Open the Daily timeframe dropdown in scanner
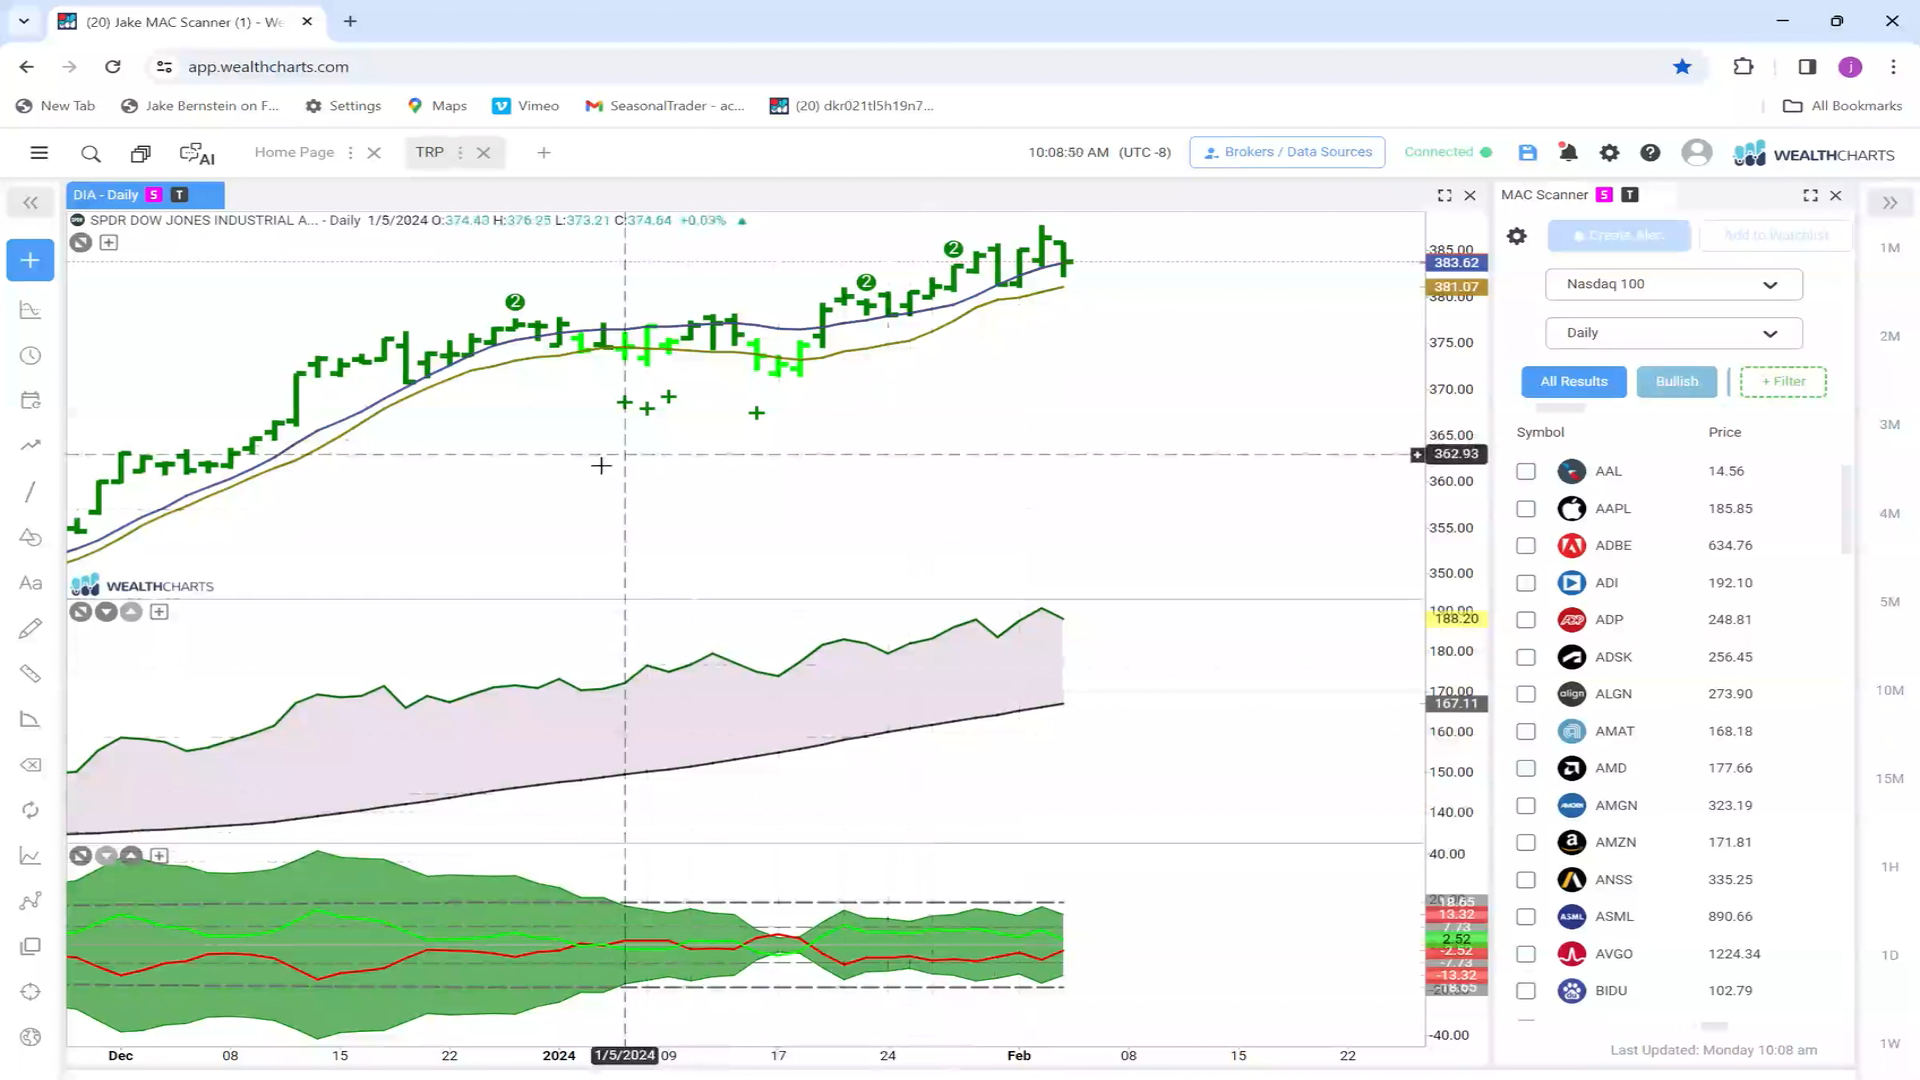This screenshot has width=1920, height=1080. 1674,333
